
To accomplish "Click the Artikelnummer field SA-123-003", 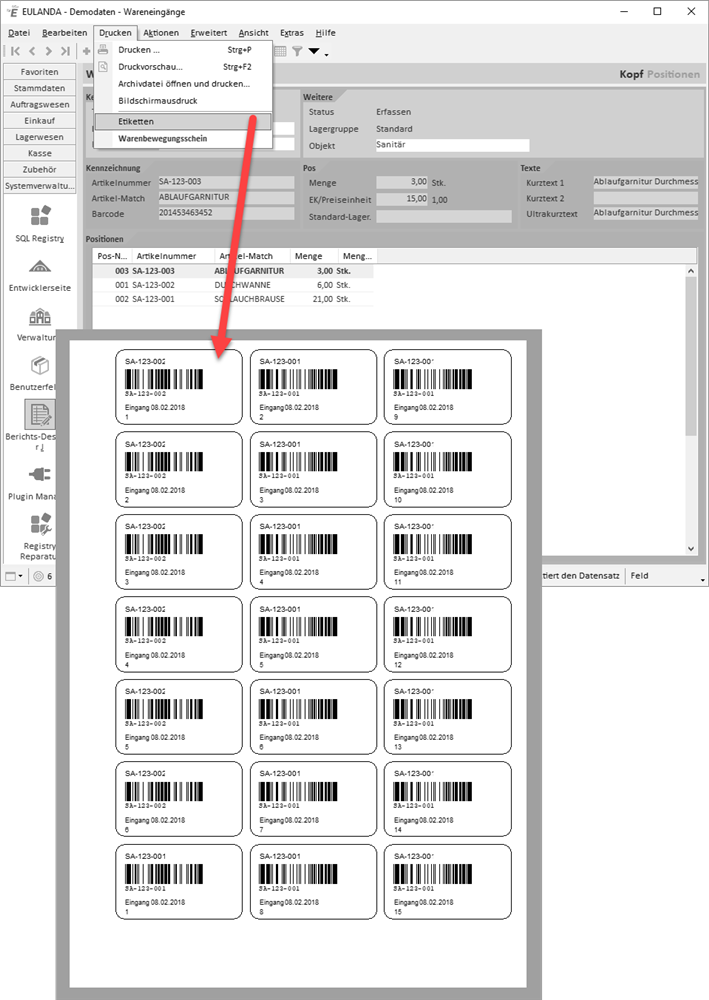I will (x=226, y=182).
